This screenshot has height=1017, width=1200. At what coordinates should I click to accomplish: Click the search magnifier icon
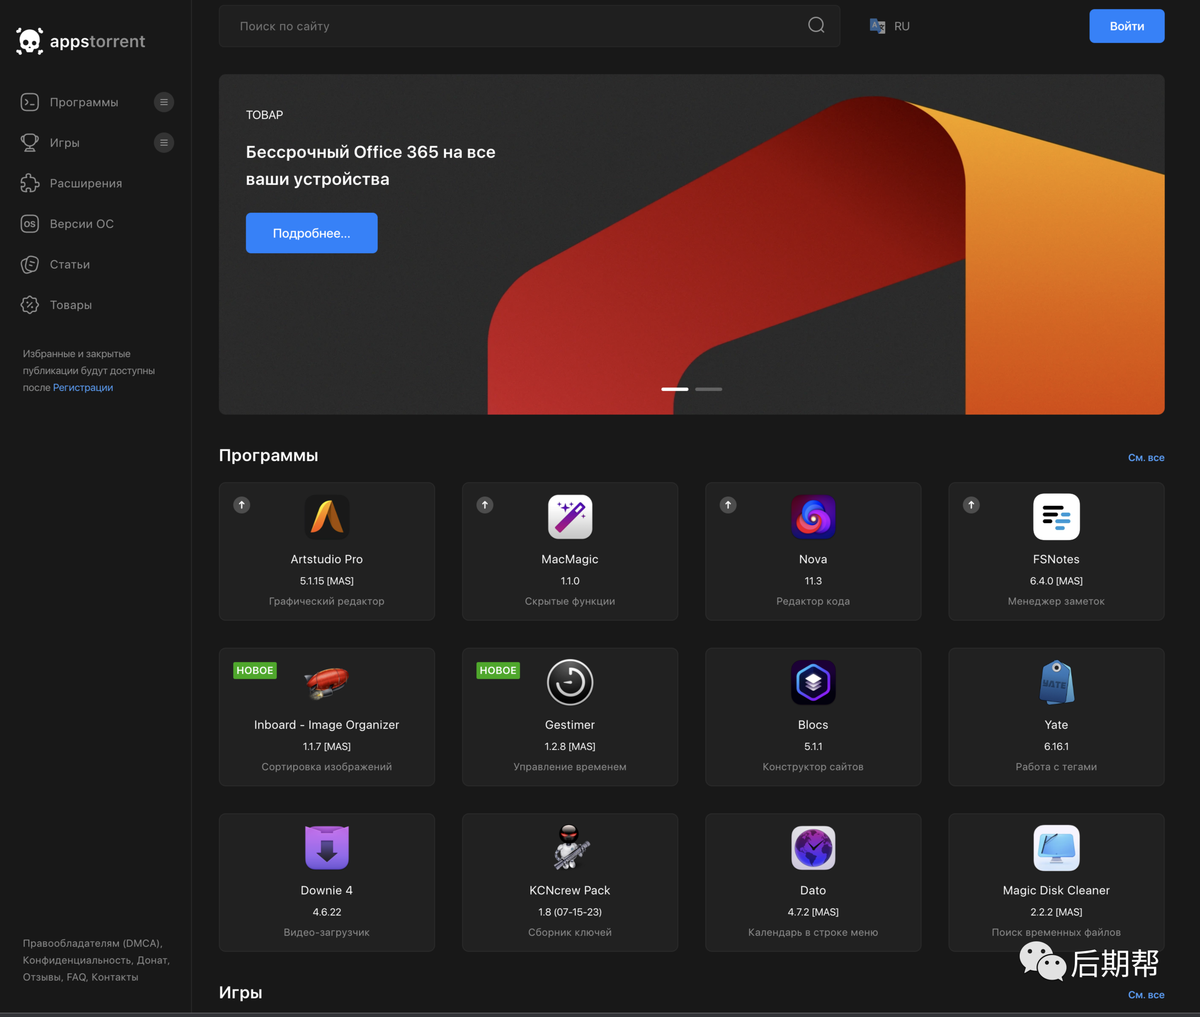[x=816, y=26]
